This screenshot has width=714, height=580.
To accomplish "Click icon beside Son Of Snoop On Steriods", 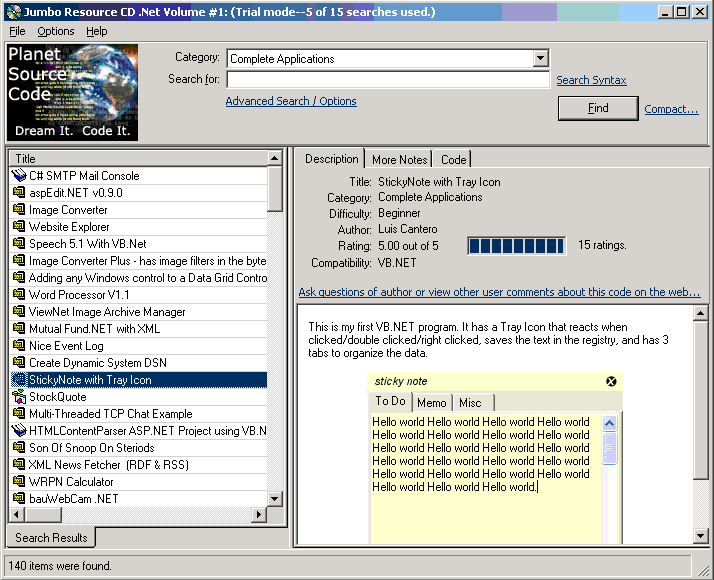I will point(19,447).
